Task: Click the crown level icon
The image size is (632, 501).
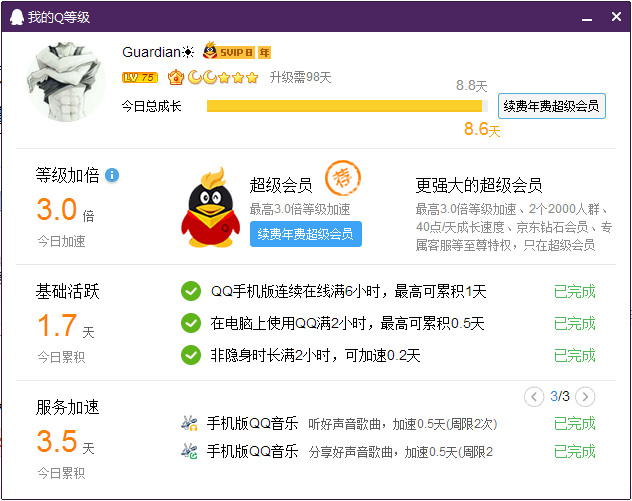Action: coord(176,77)
